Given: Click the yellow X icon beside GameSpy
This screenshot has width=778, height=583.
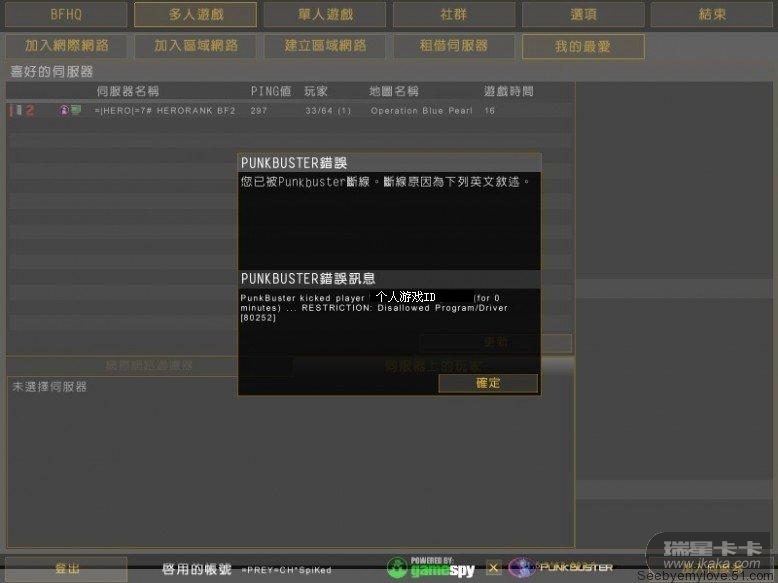Looking at the screenshot, I should tap(493, 567).
